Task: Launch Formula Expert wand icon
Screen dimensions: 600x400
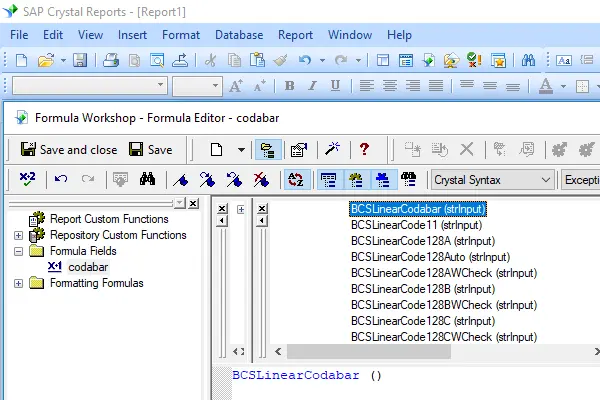Action: pyautogui.click(x=333, y=149)
